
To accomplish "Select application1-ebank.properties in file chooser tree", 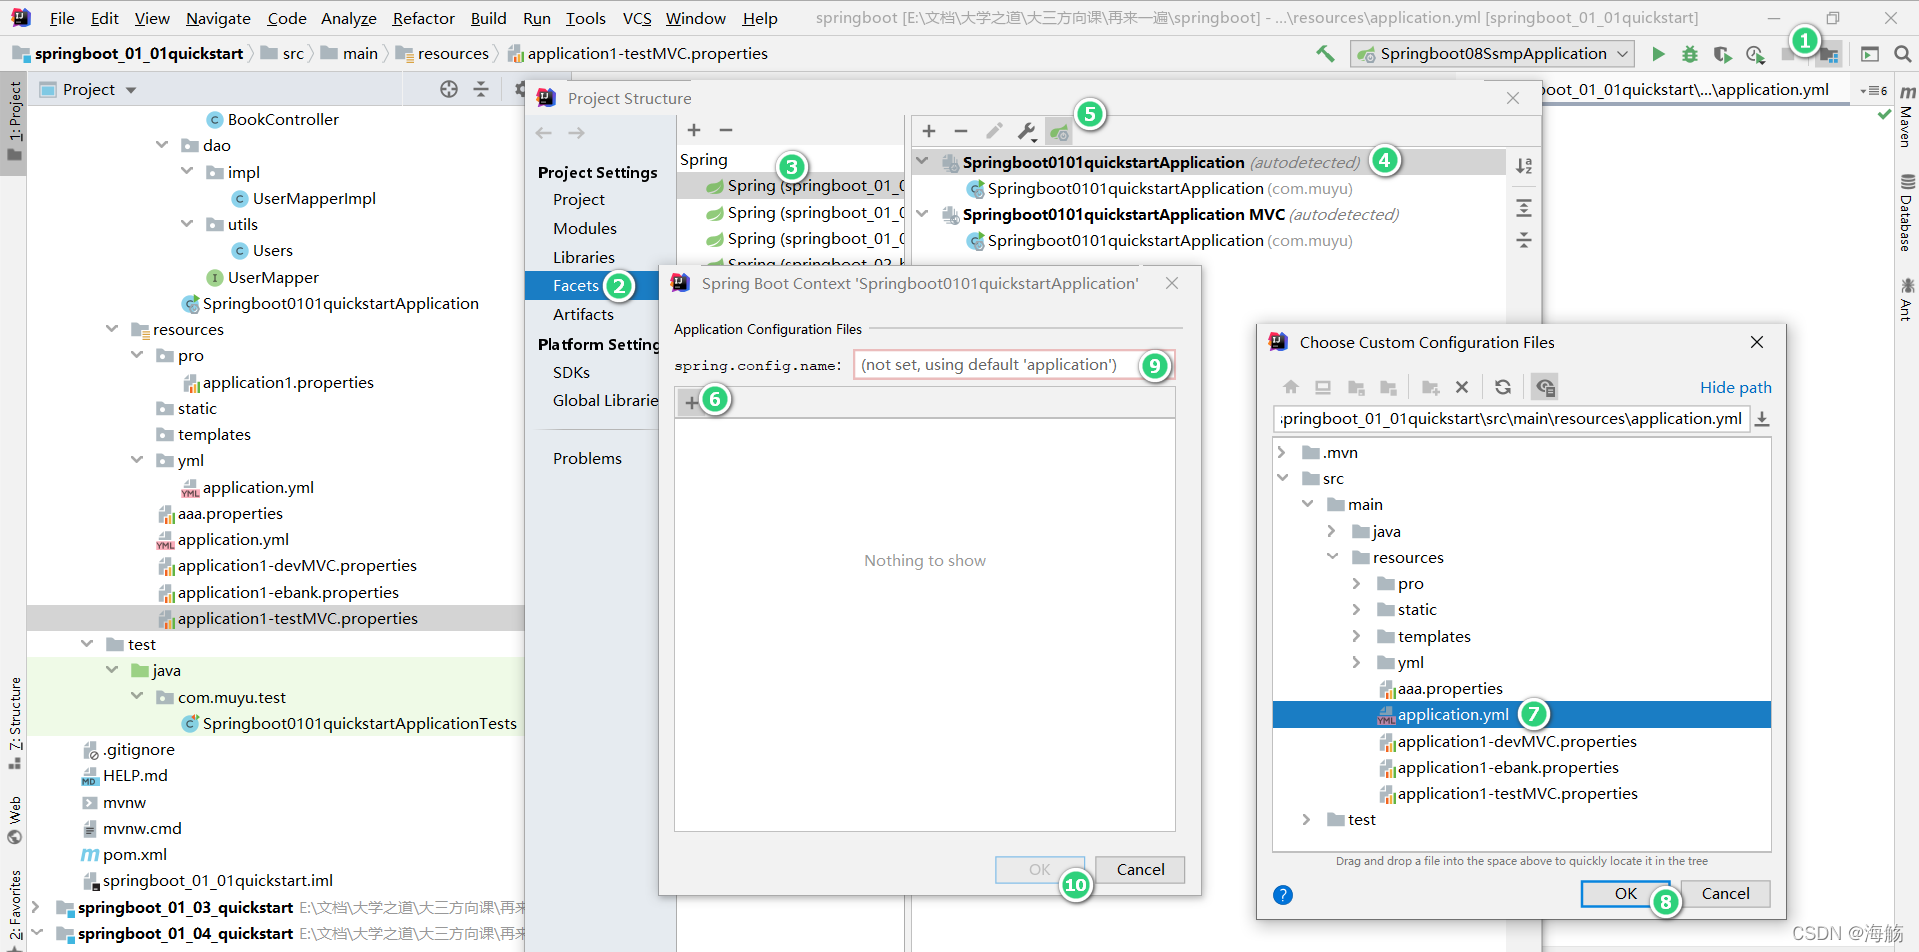I will click(x=1508, y=767).
